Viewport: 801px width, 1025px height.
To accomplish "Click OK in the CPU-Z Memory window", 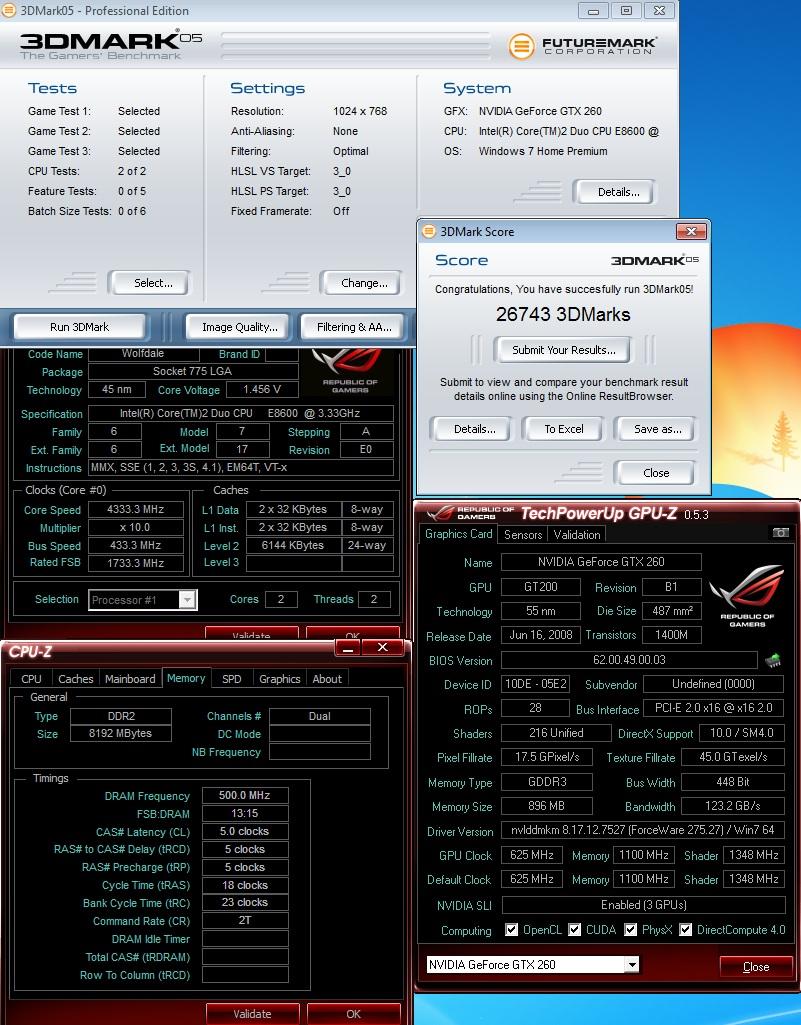I will tap(354, 1014).
